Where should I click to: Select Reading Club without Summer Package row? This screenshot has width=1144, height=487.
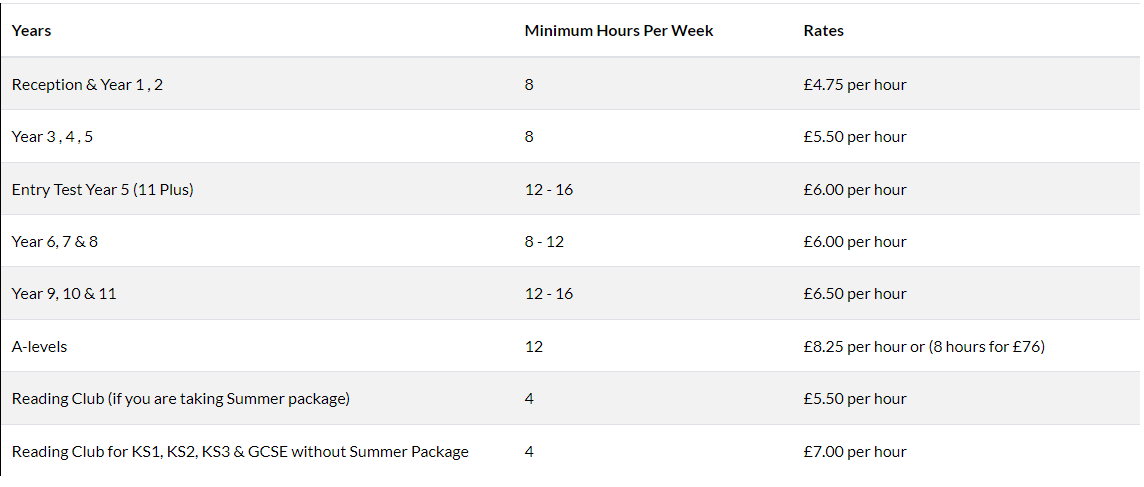point(240,452)
